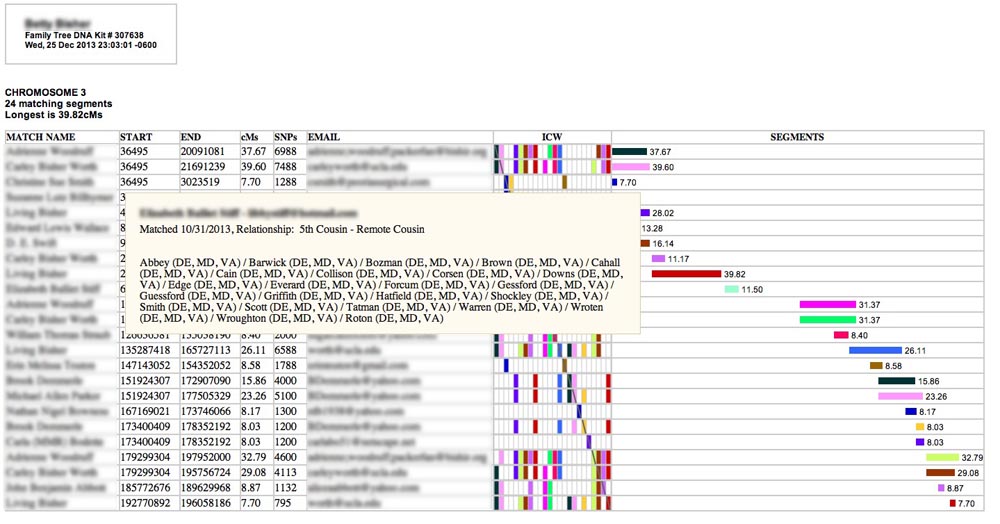Click the EMAIL column header

point(324,137)
